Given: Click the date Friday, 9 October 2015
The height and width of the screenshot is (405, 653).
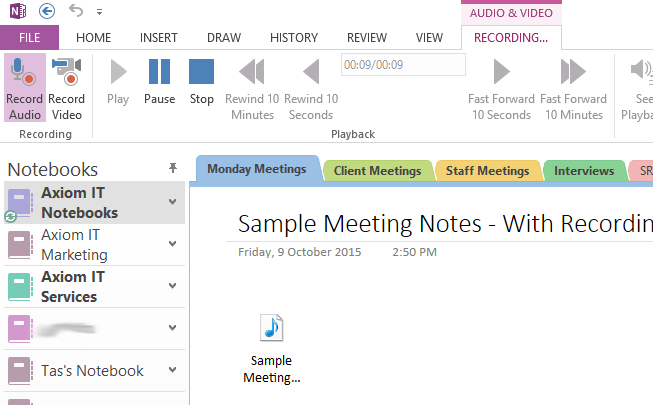Looking at the screenshot, I should 299,252.
